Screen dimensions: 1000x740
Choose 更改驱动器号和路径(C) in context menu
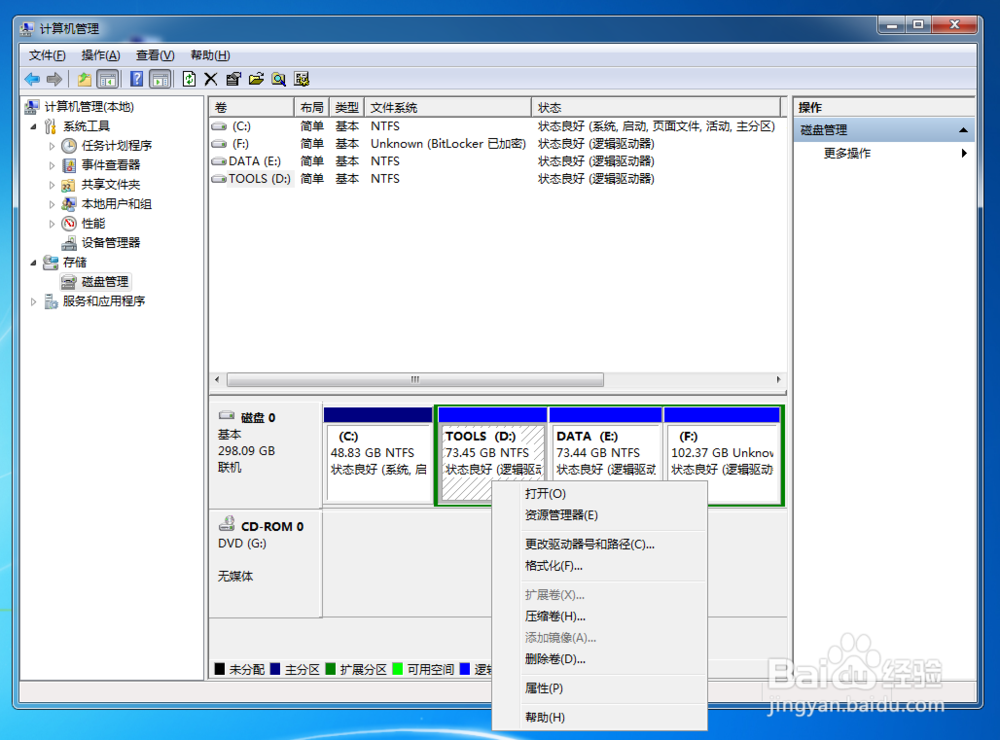599,544
